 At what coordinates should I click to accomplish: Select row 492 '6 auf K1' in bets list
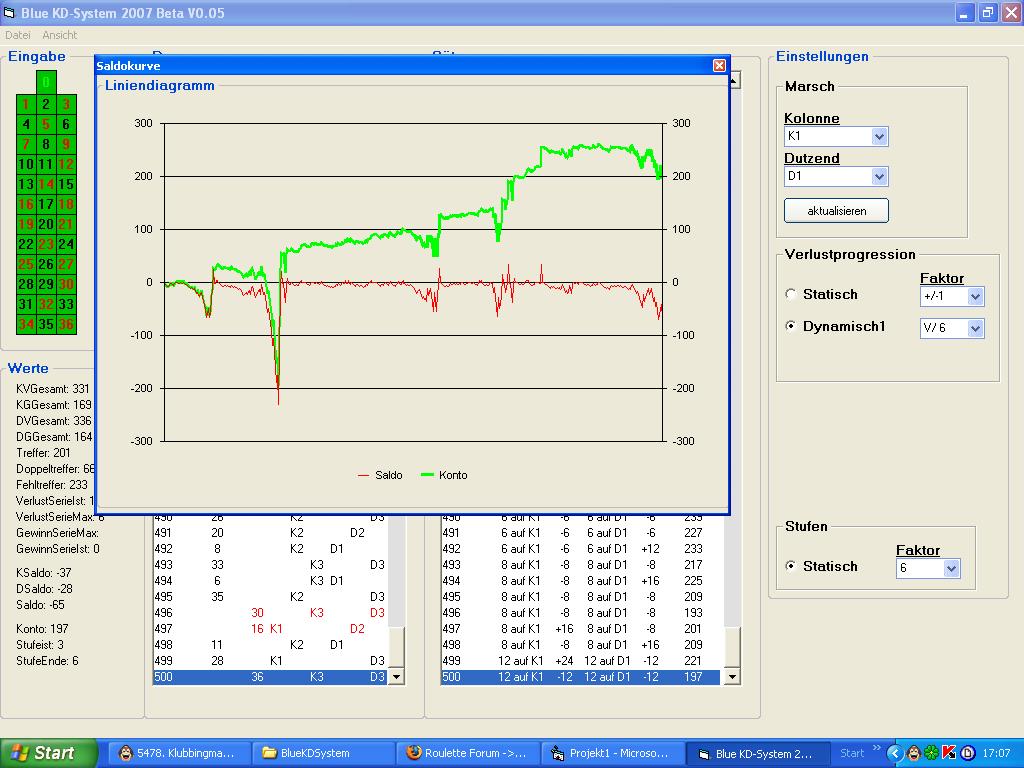(x=581, y=549)
